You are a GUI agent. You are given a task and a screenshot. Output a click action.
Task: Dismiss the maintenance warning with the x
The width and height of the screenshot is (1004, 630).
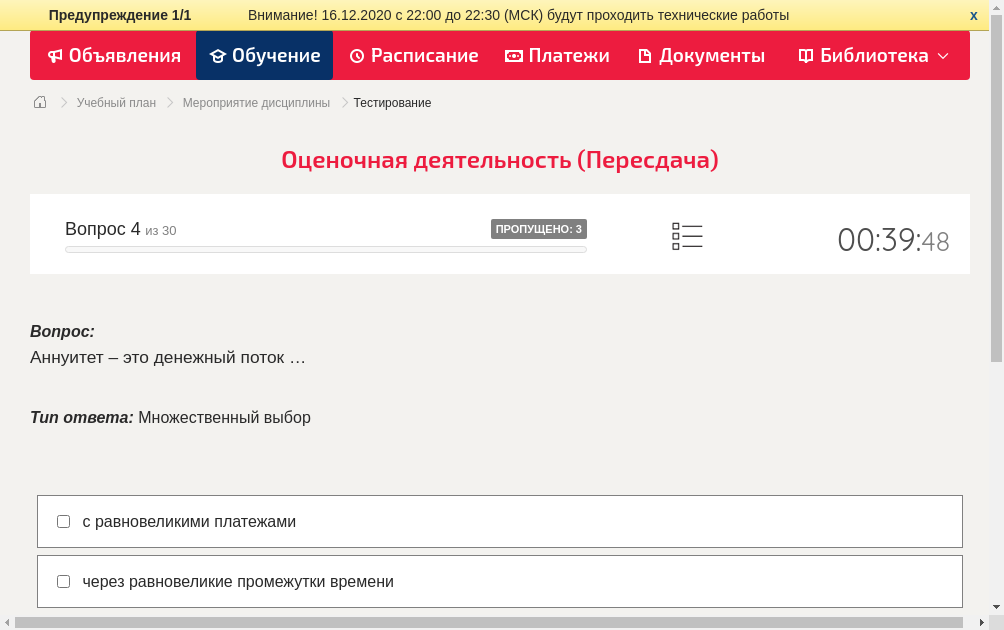pos(973,15)
